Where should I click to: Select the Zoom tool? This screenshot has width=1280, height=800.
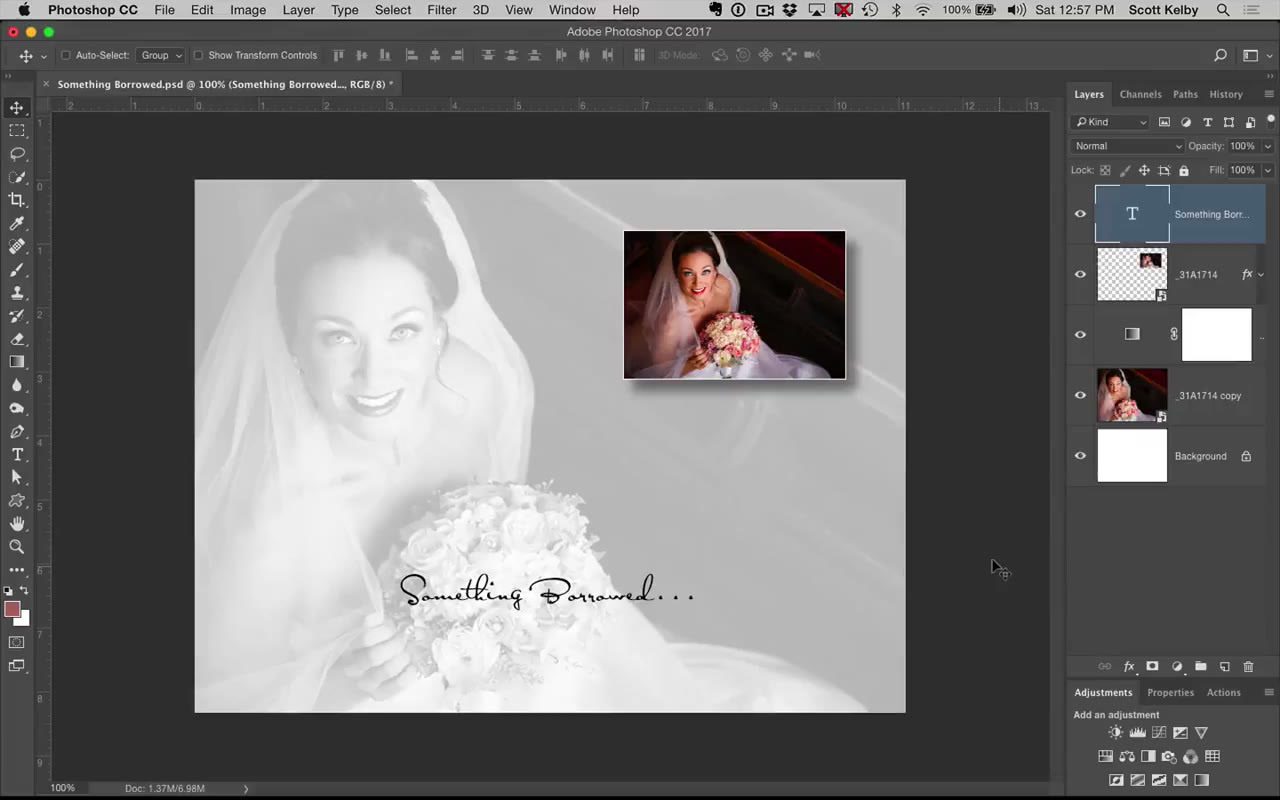click(17, 546)
